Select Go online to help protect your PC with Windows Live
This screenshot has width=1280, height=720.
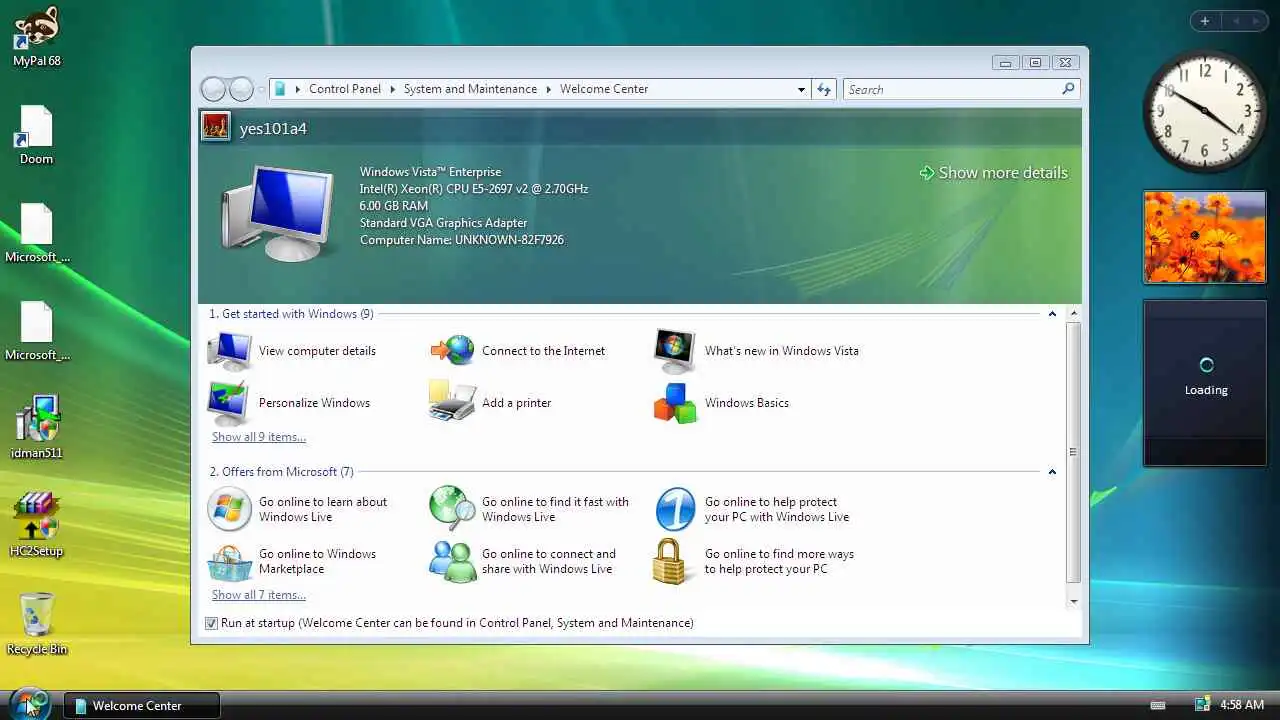pos(752,509)
